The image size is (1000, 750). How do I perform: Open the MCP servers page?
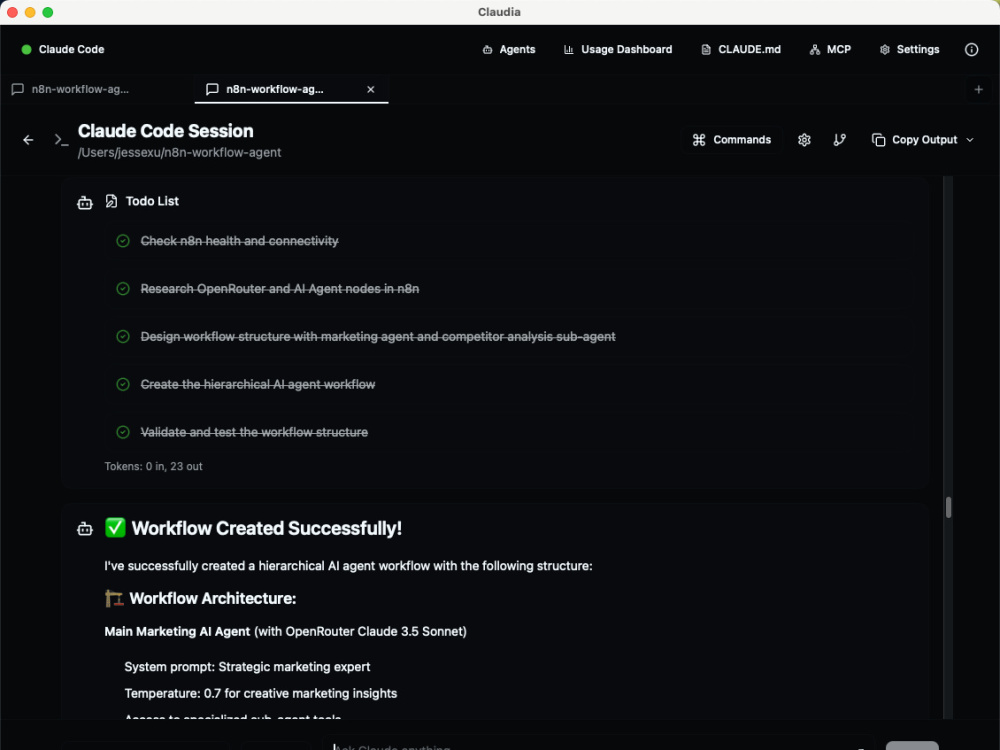pos(830,49)
